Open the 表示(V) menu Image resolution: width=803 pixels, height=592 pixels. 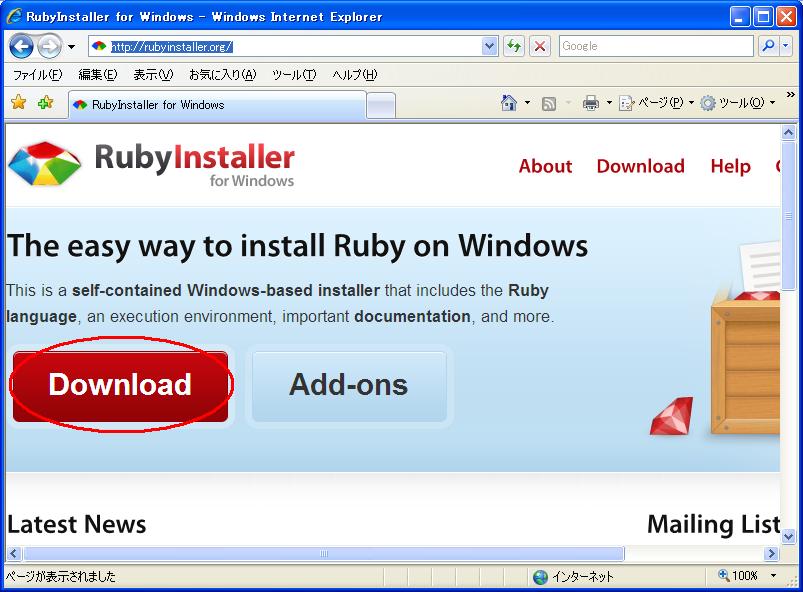[x=153, y=75]
